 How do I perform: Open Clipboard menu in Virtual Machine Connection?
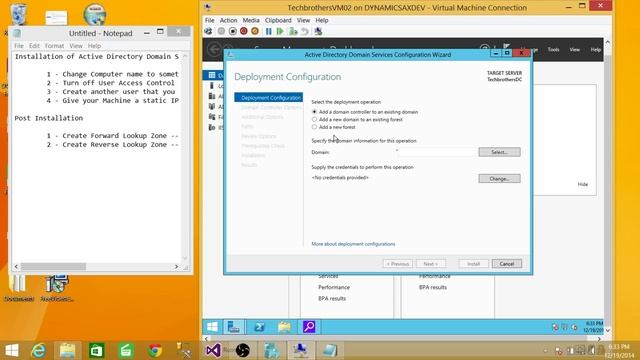(x=278, y=20)
